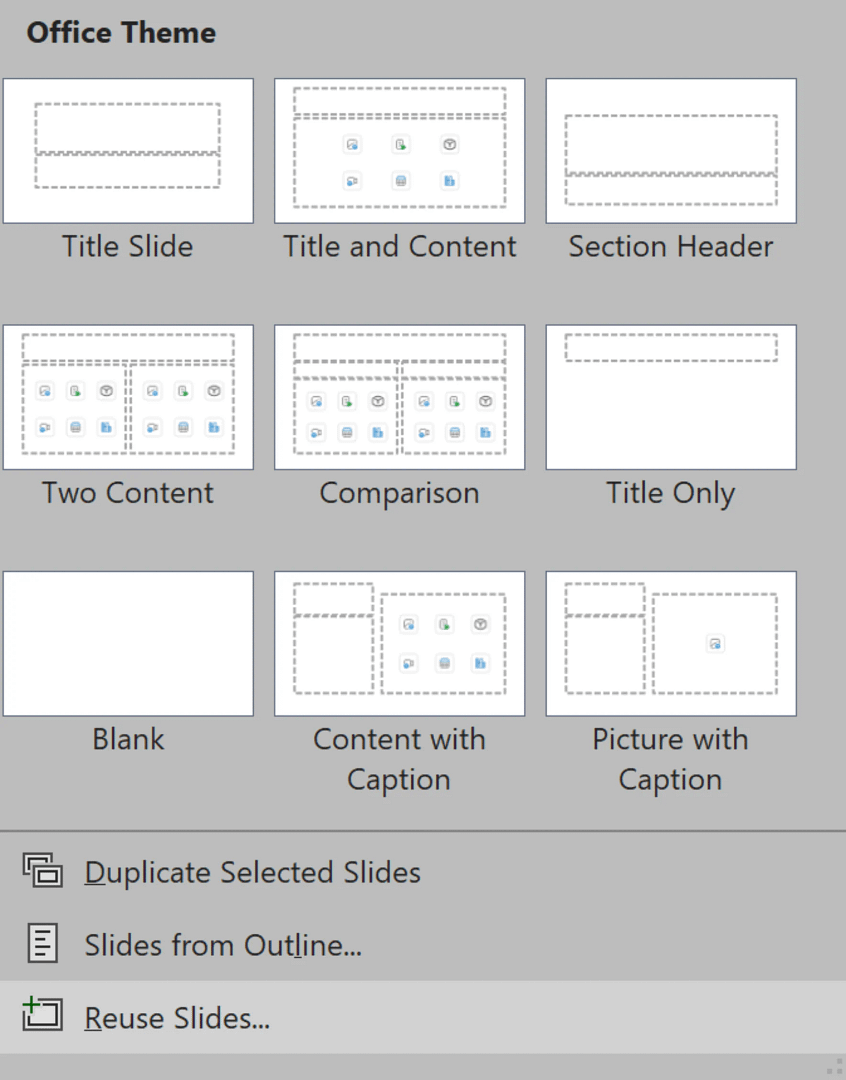Choose the Comparison layout
This screenshot has height=1080, width=846.
399,396
